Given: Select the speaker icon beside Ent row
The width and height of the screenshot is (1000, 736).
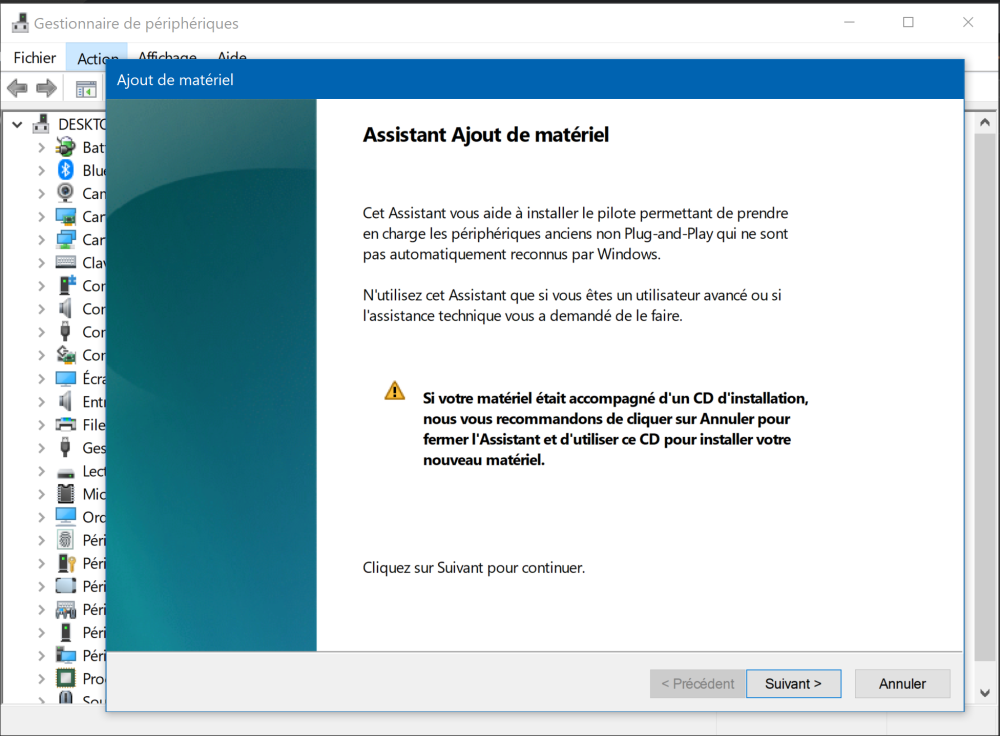Looking at the screenshot, I should click(65, 401).
